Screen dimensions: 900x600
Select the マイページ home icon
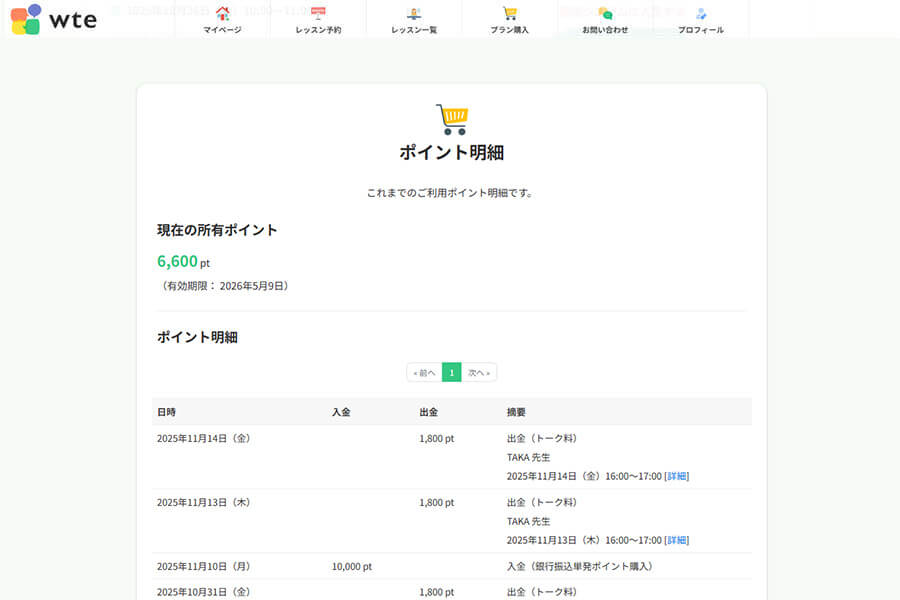click(222, 12)
